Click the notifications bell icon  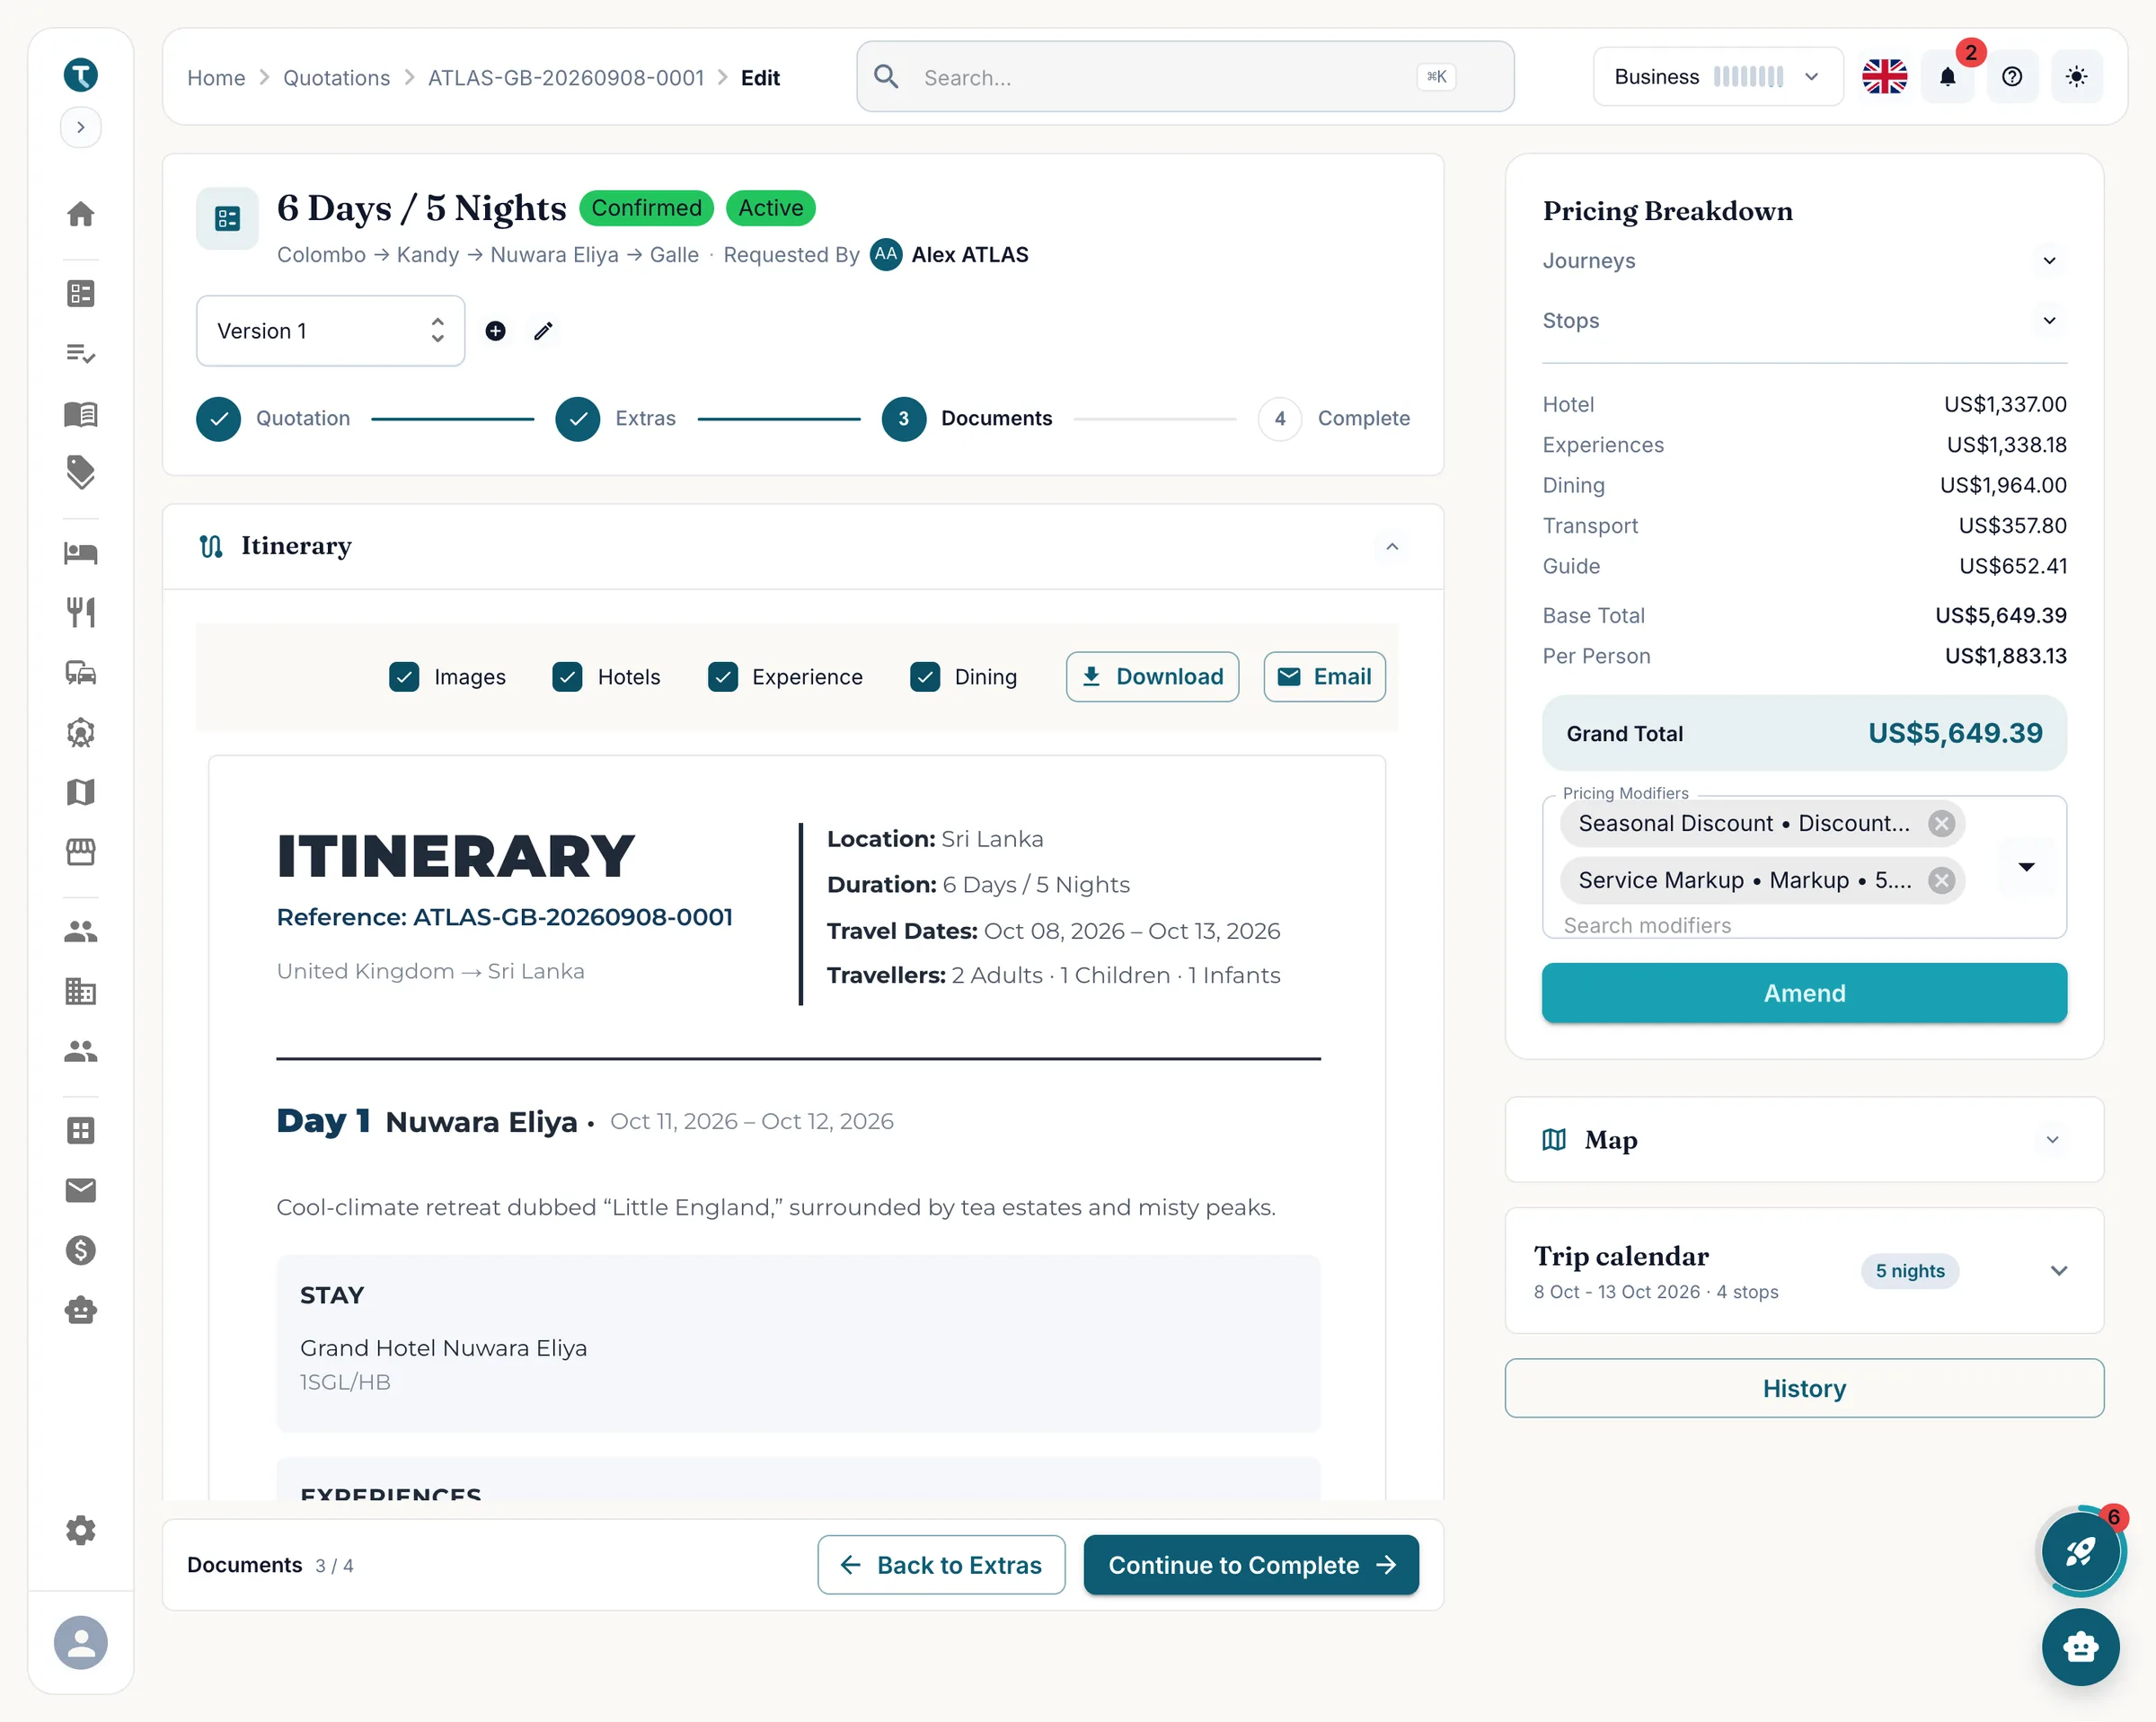[1947, 77]
